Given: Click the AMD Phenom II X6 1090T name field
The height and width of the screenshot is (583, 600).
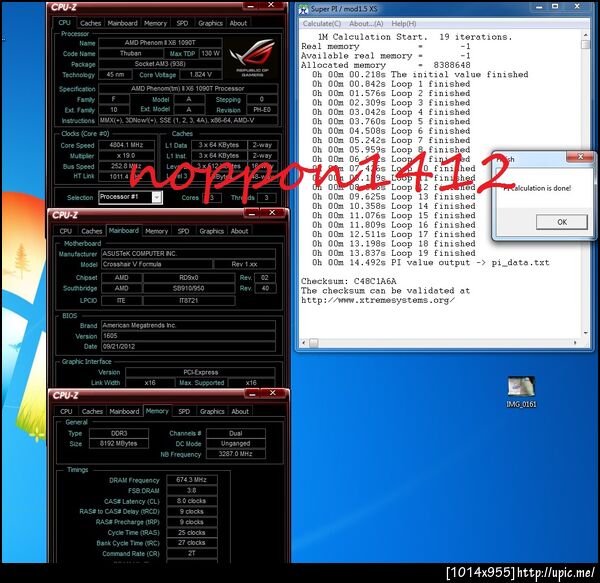Looking at the screenshot, I should pyautogui.click(x=160, y=43).
